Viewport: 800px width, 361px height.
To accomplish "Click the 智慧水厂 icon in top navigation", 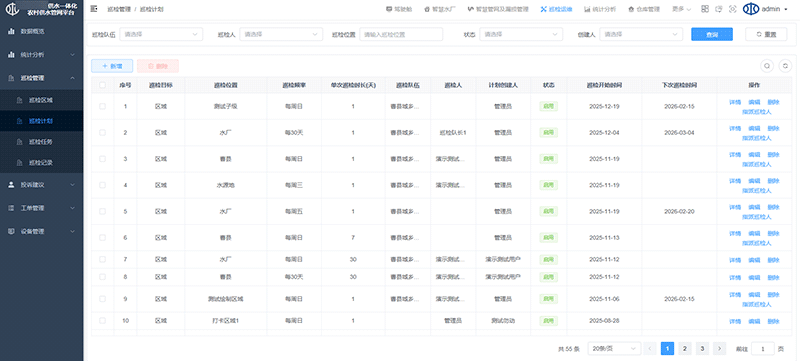I will coord(427,9).
